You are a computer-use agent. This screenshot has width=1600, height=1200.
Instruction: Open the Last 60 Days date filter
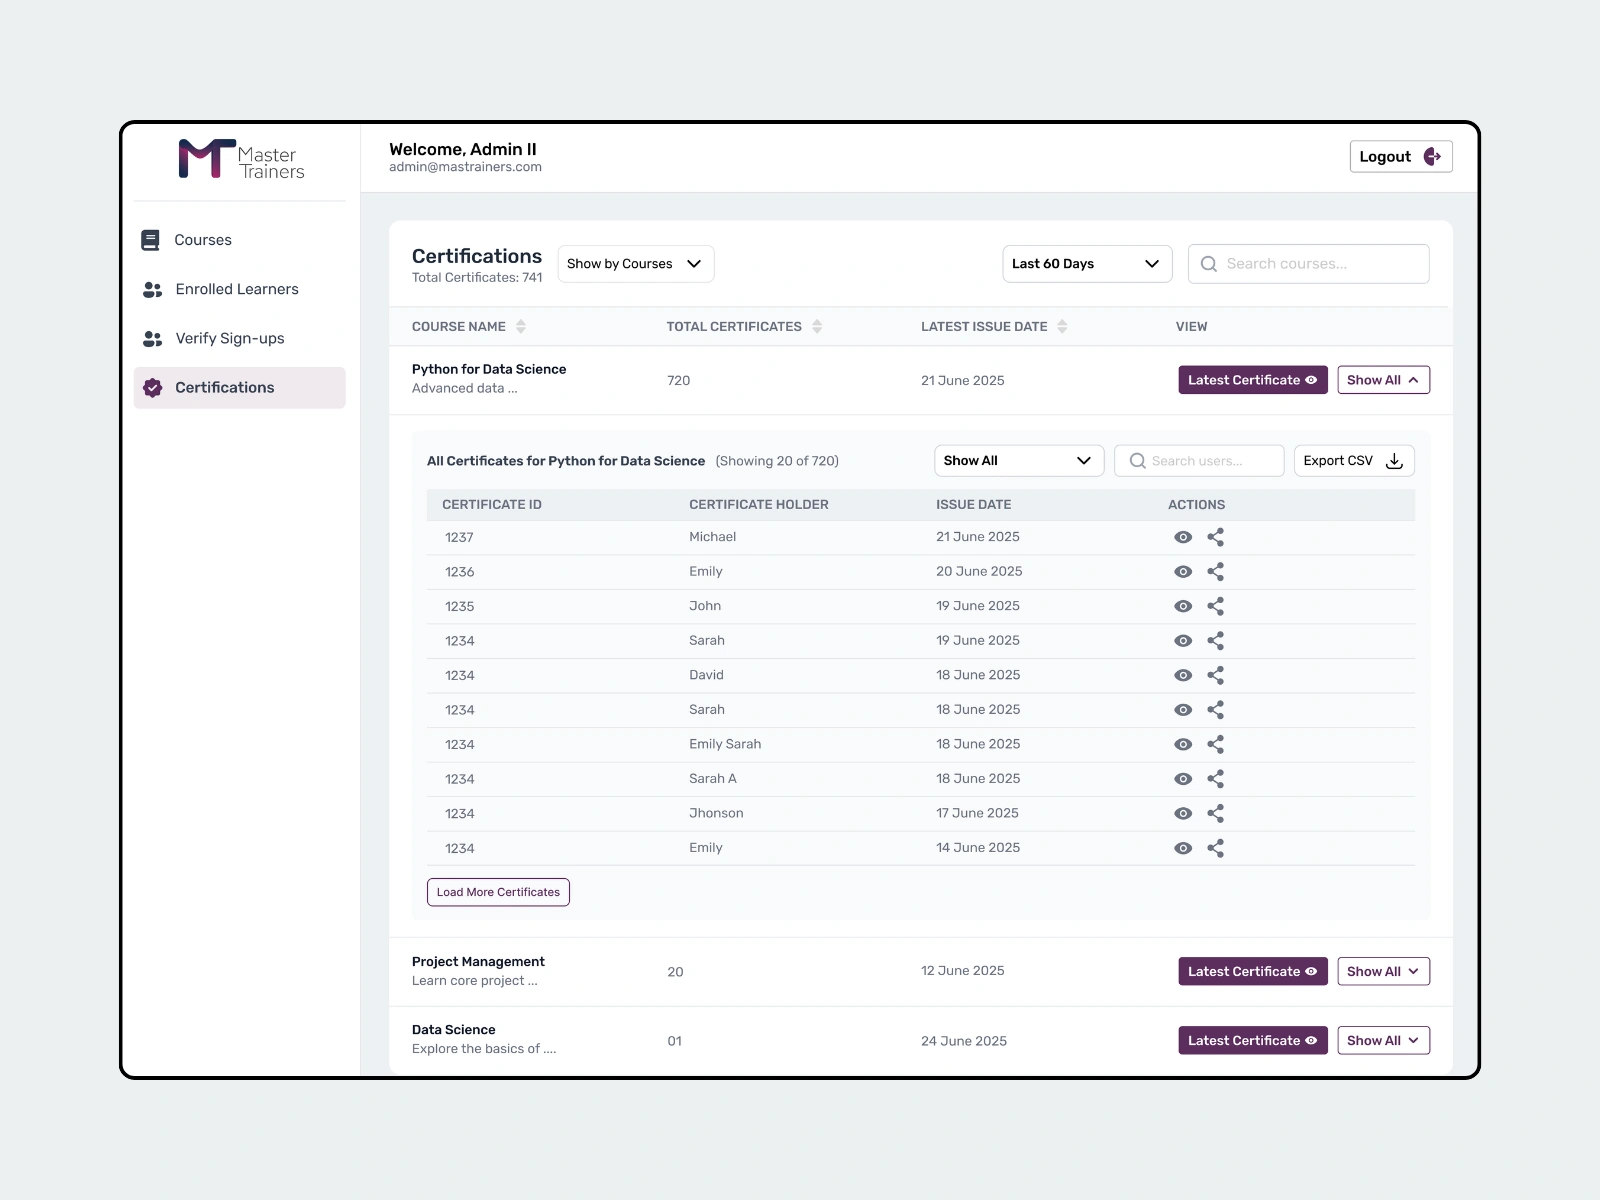[1087, 264]
